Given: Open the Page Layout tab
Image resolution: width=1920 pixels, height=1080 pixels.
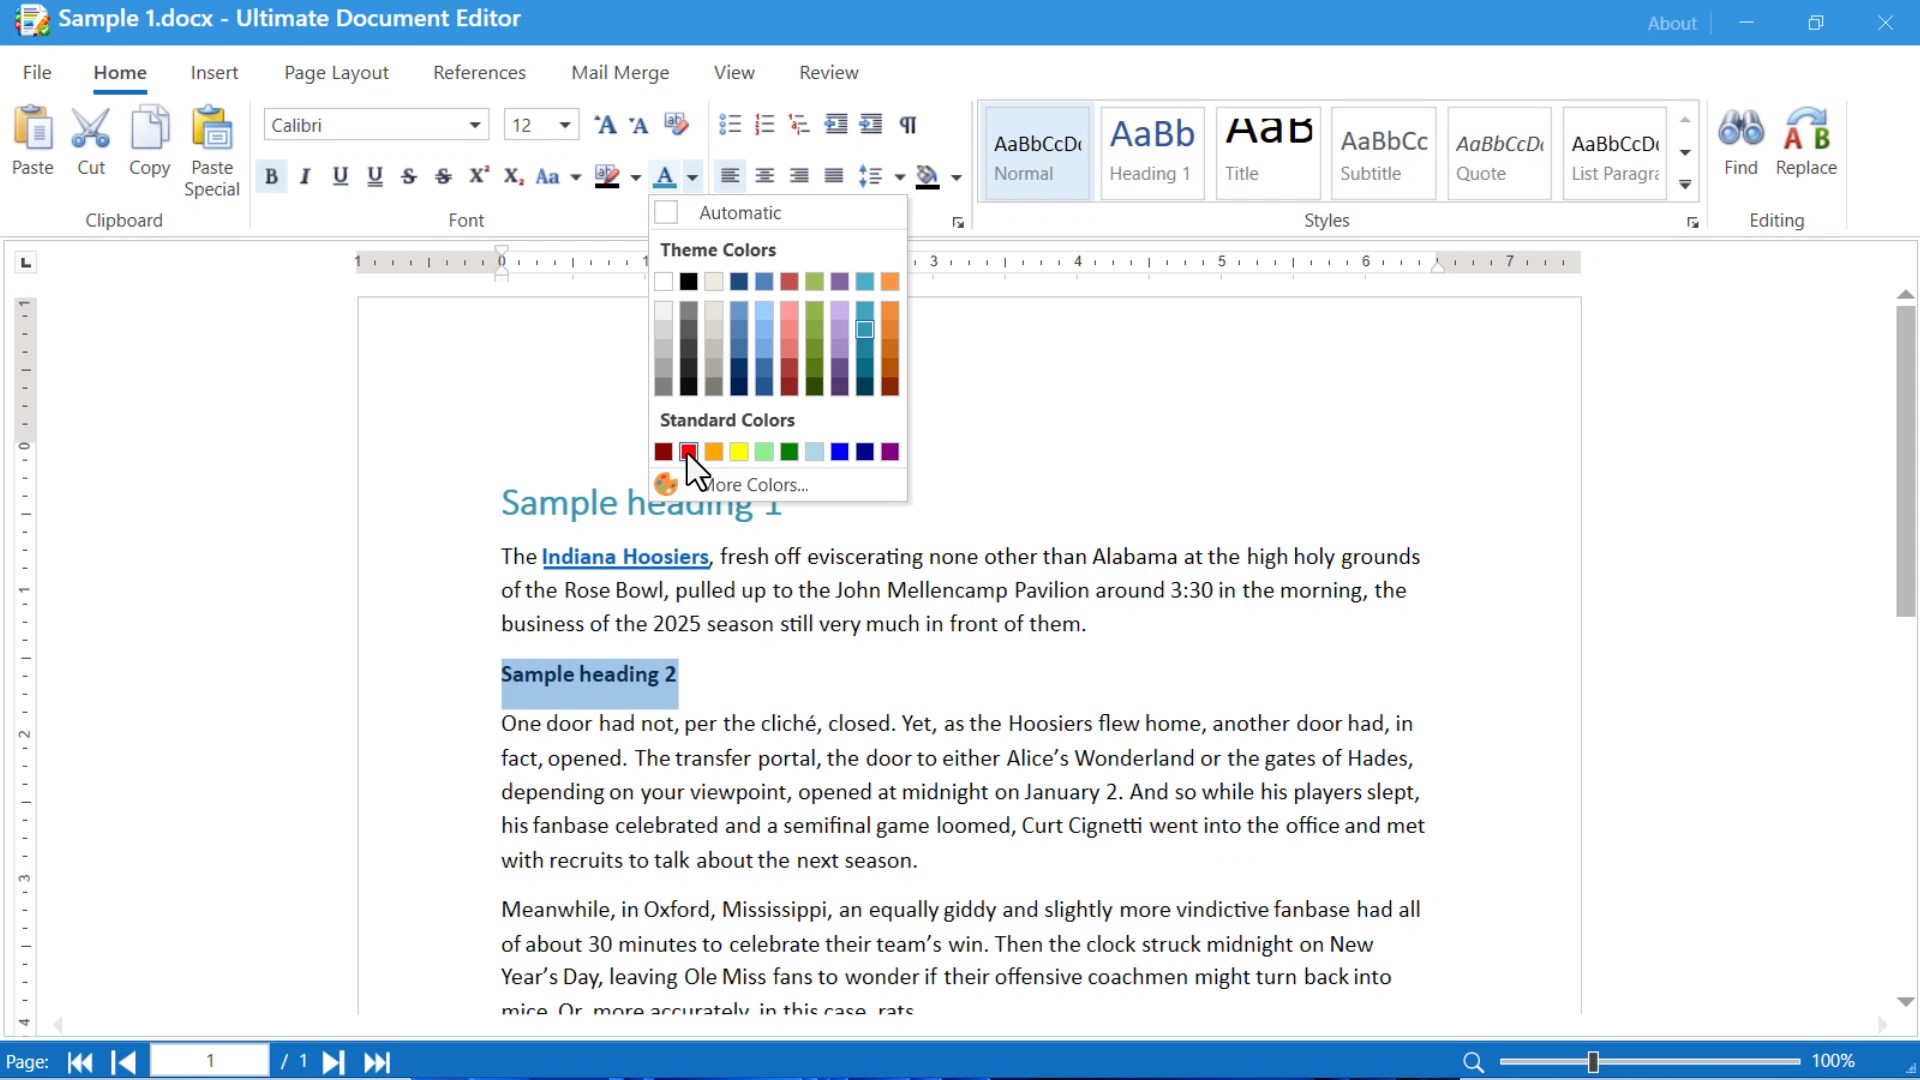Looking at the screenshot, I should [x=336, y=73].
